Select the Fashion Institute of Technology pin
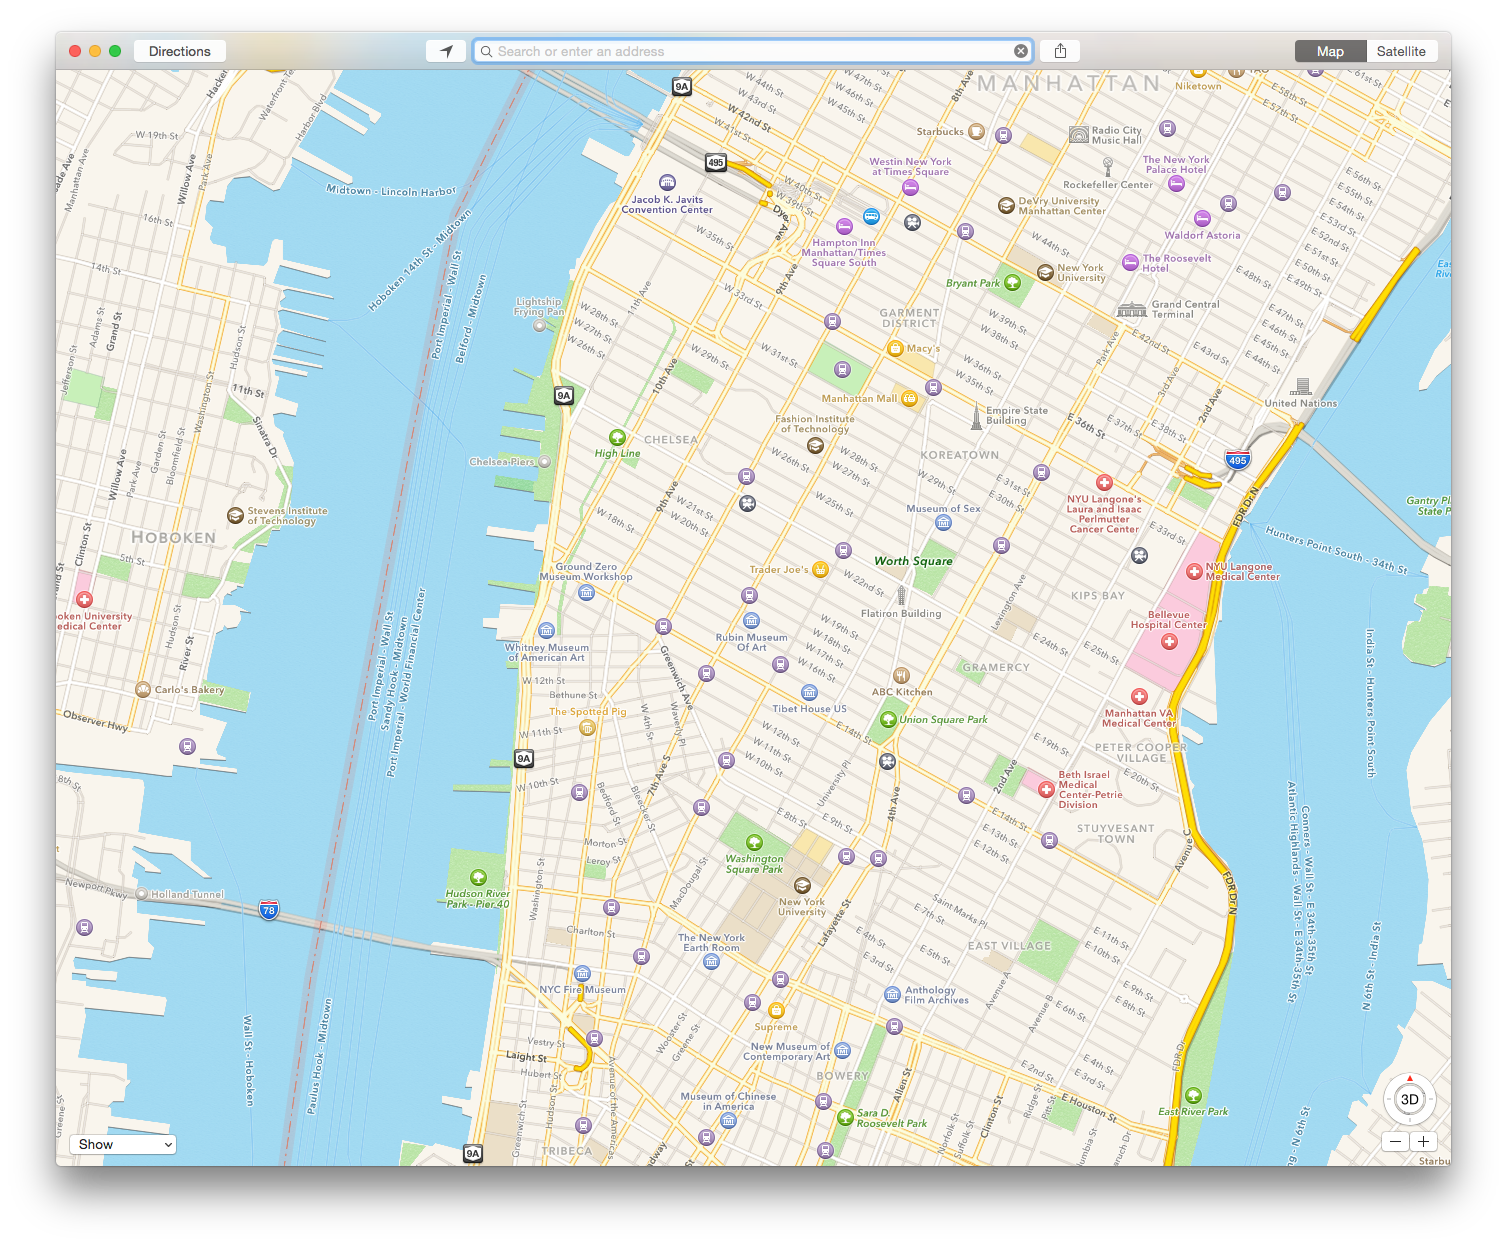The height and width of the screenshot is (1246, 1507). (815, 445)
